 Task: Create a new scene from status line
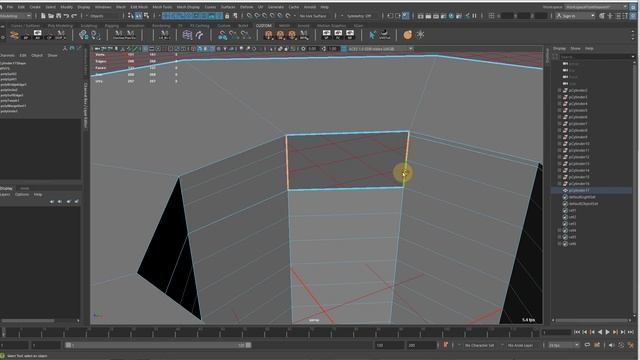pyautogui.click(x=43, y=16)
